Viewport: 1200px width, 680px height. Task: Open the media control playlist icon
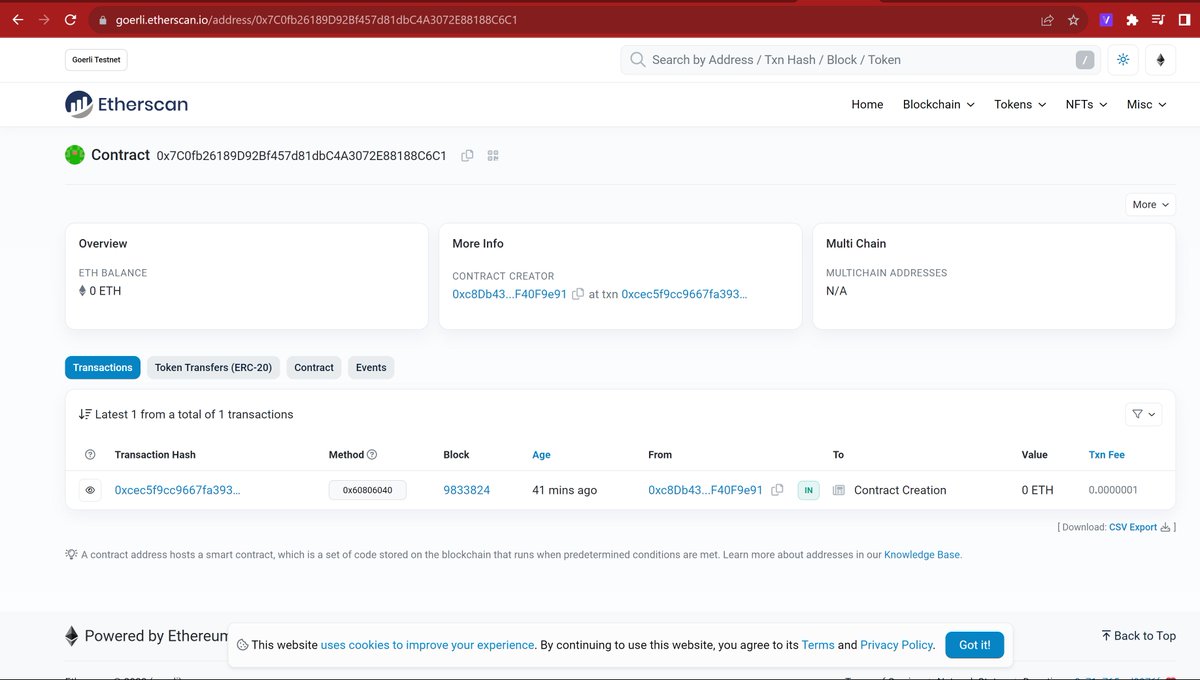click(1157, 20)
